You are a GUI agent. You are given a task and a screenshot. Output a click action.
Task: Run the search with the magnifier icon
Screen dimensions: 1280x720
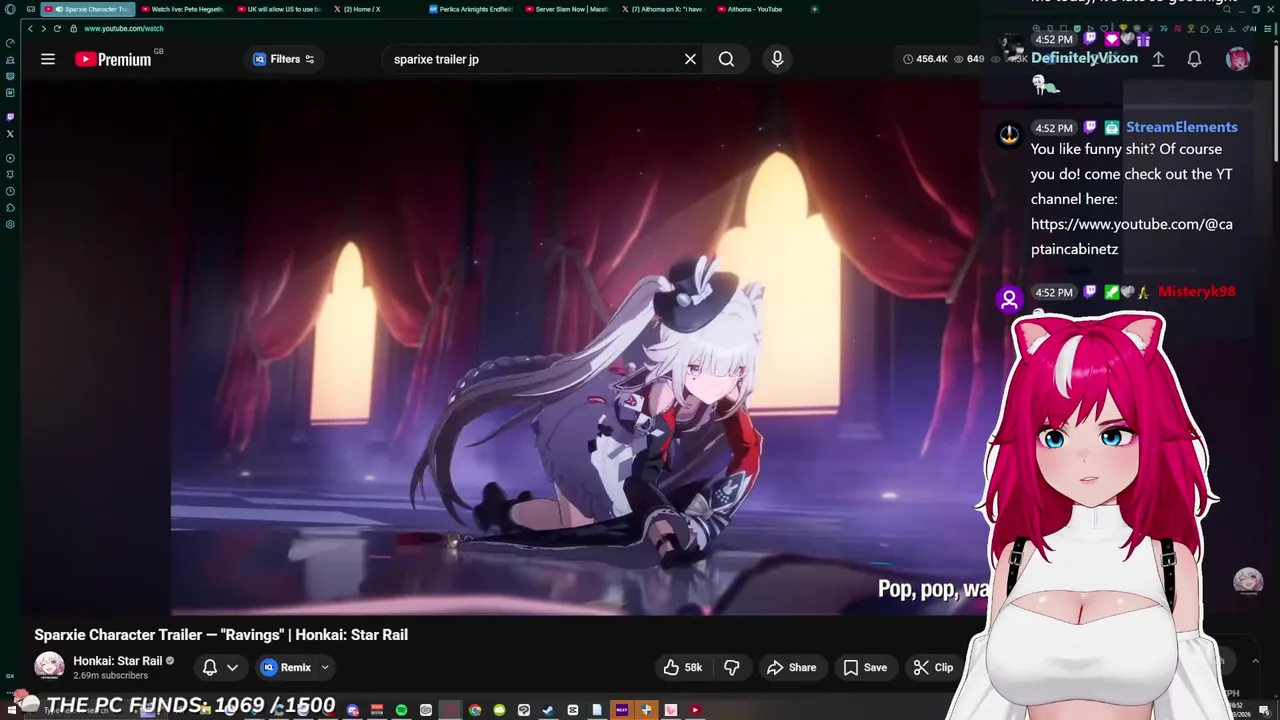click(x=726, y=59)
